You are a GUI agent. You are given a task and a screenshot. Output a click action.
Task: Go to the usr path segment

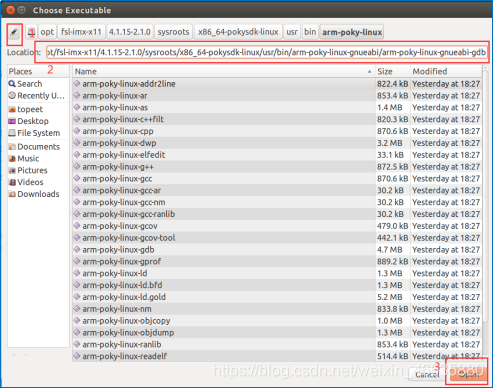[x=292, y=32]
